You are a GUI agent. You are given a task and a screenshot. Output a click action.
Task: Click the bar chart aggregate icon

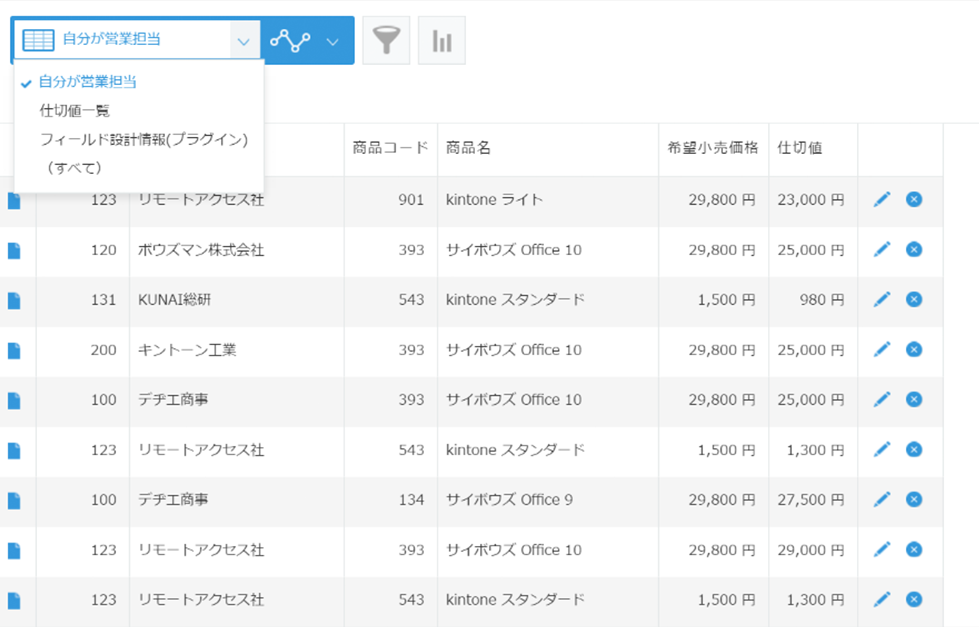point(441,41)
